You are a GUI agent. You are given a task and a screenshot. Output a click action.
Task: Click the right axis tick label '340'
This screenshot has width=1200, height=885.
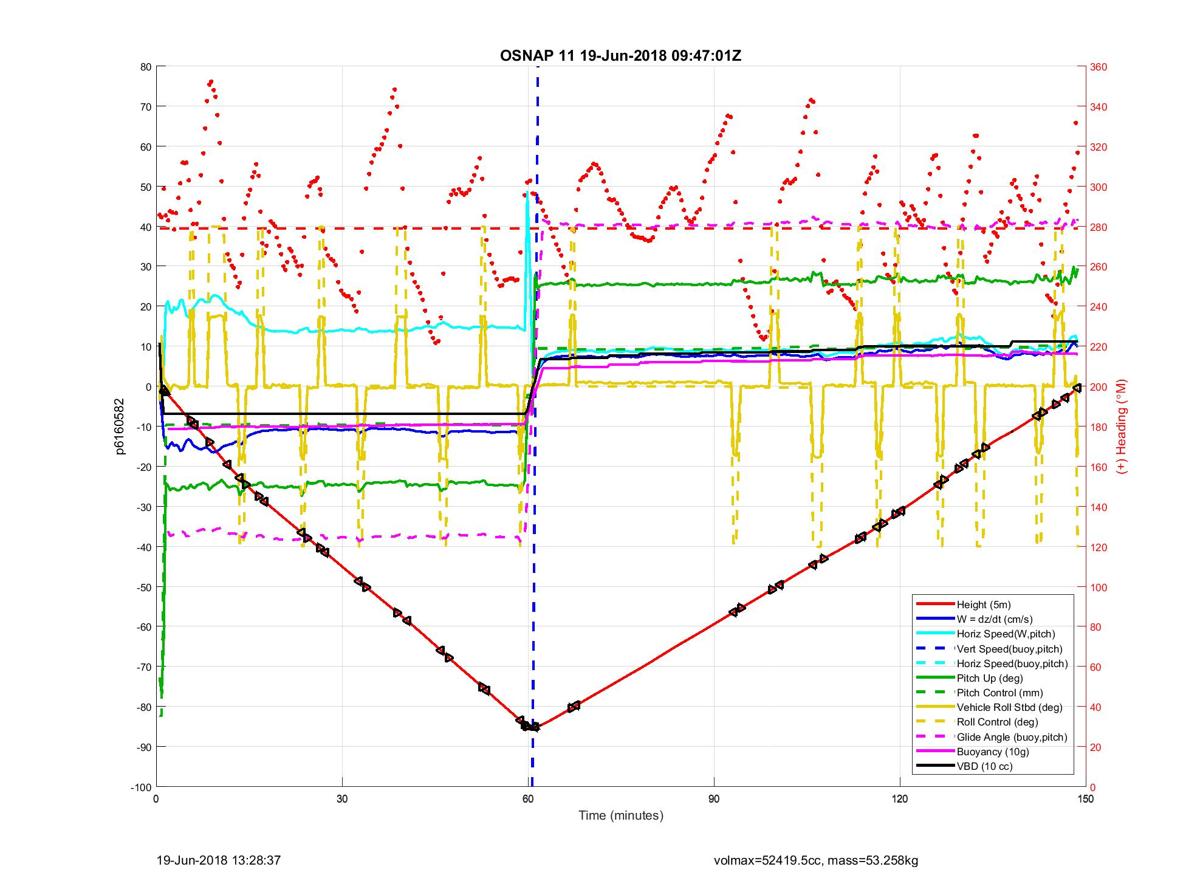(x=1099, y=107)
